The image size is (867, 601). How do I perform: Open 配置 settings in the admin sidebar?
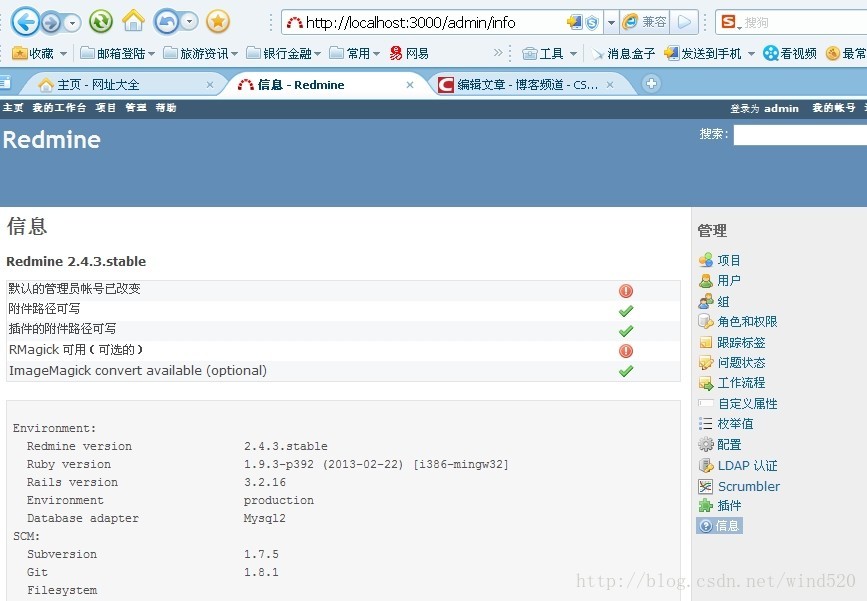click(729, 445)
